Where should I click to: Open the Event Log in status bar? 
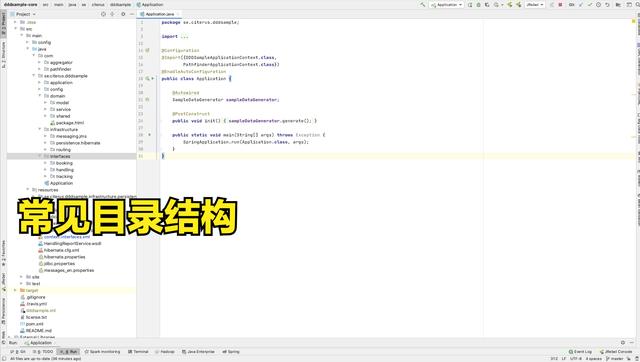coord(580,351)
